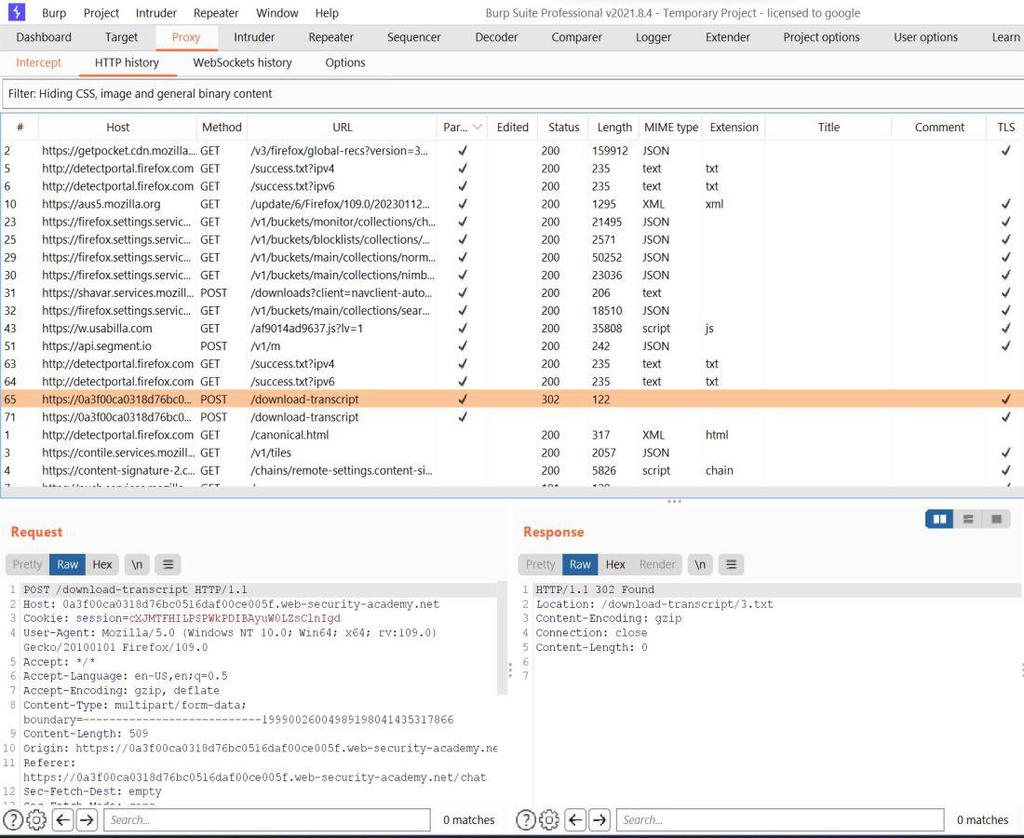1024x838 pixels.
Task: Sort history by the Host column
Action: pyautogui.click(x=118, y=127)
